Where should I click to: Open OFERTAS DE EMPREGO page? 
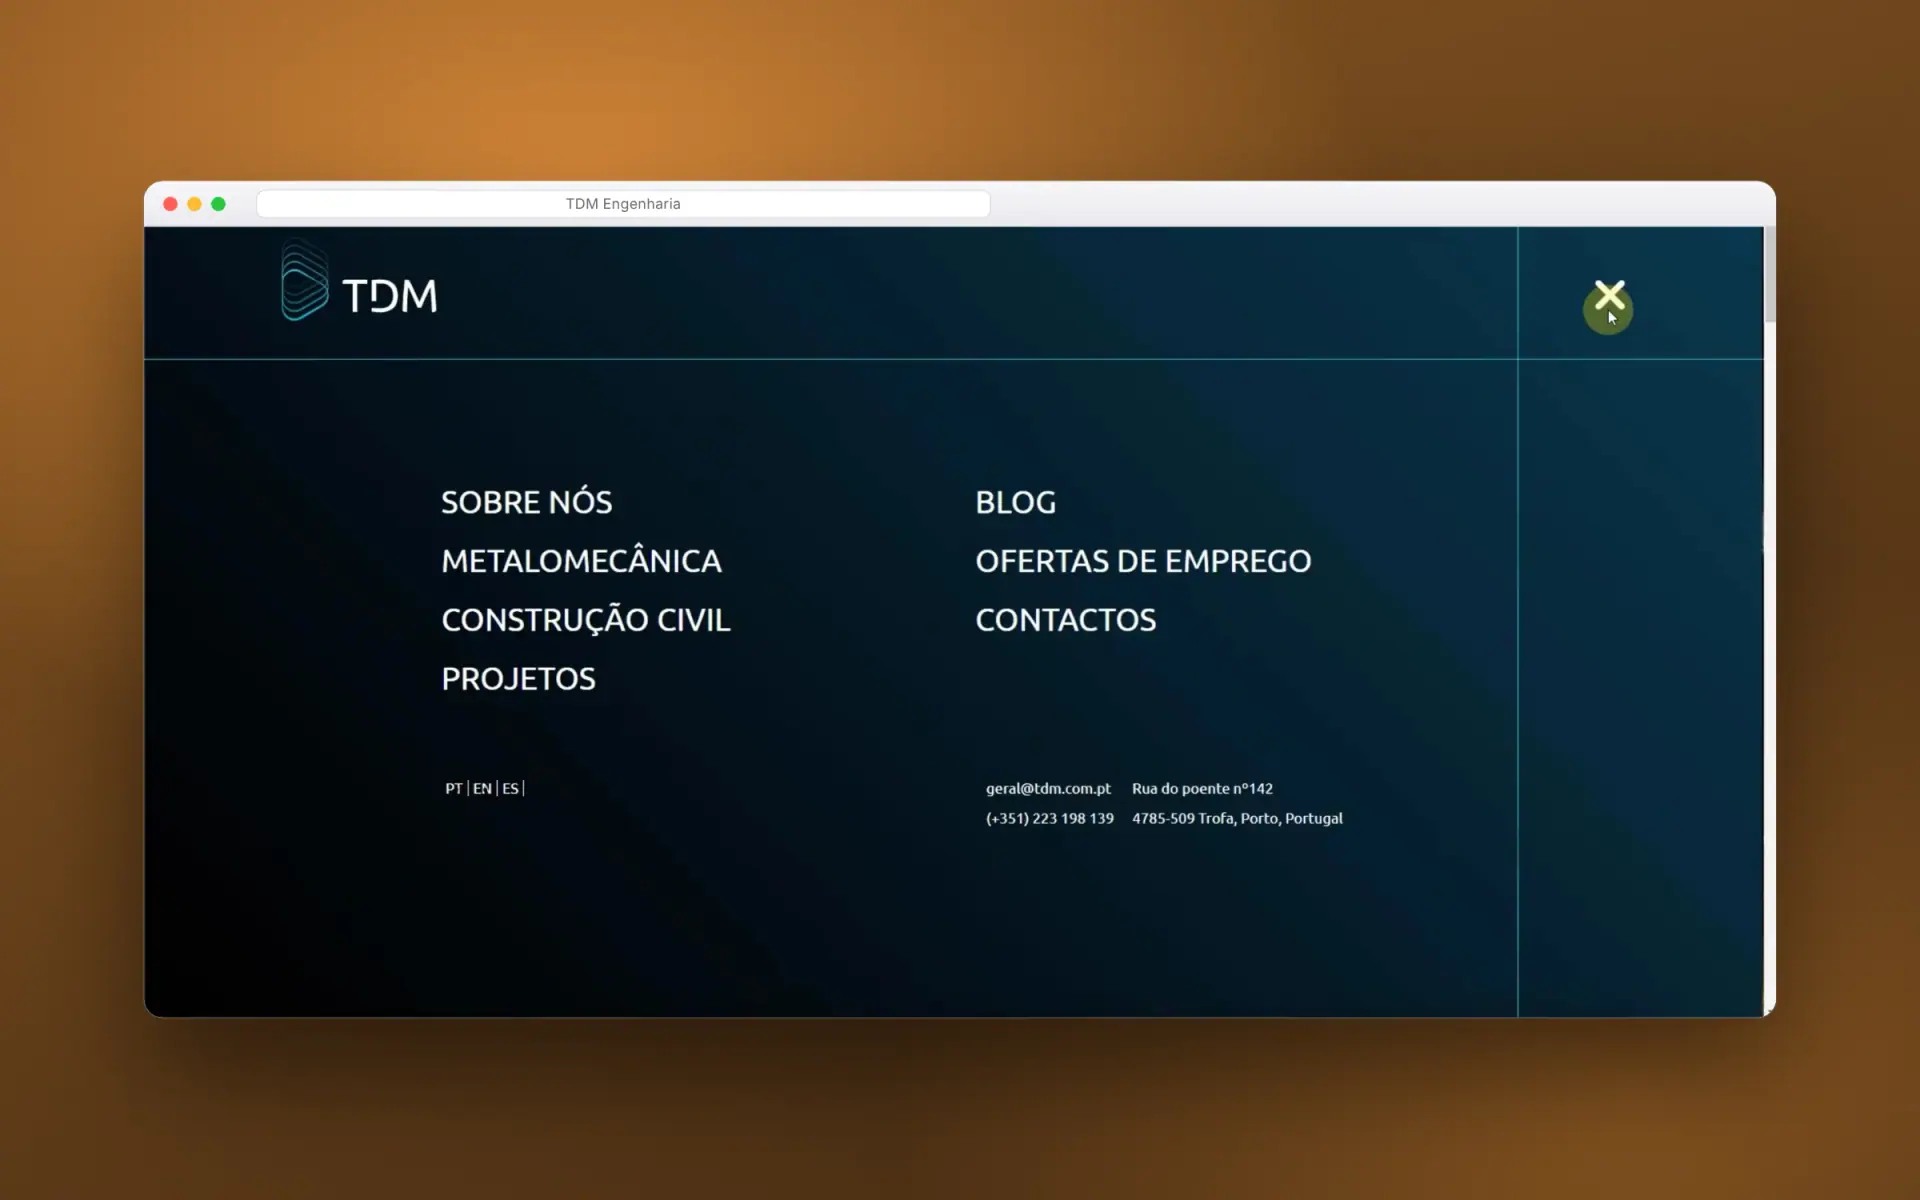point(1143,561)
